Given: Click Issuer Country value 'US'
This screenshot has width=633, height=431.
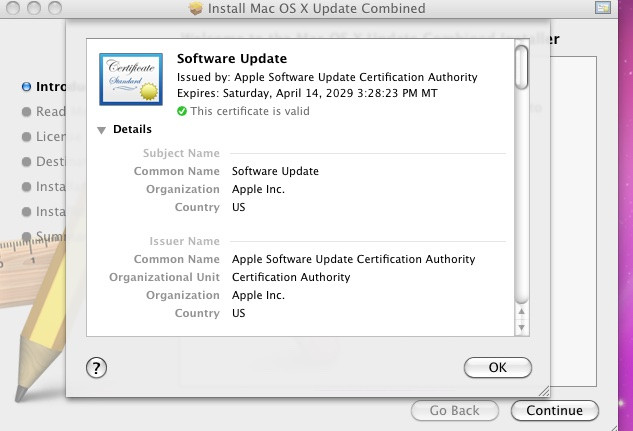Looking at the screenshot, I should pos(238,313).
